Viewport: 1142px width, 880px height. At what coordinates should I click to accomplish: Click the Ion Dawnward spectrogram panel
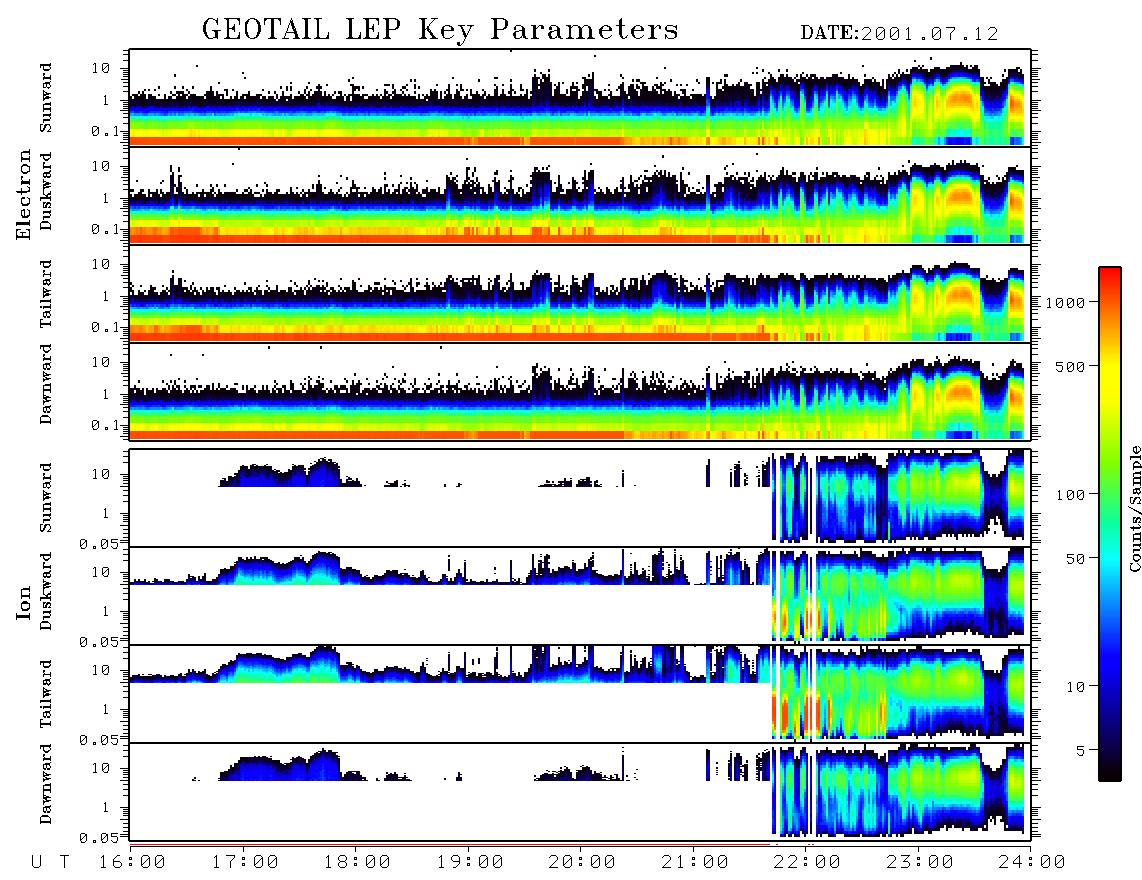coord(580,791)
